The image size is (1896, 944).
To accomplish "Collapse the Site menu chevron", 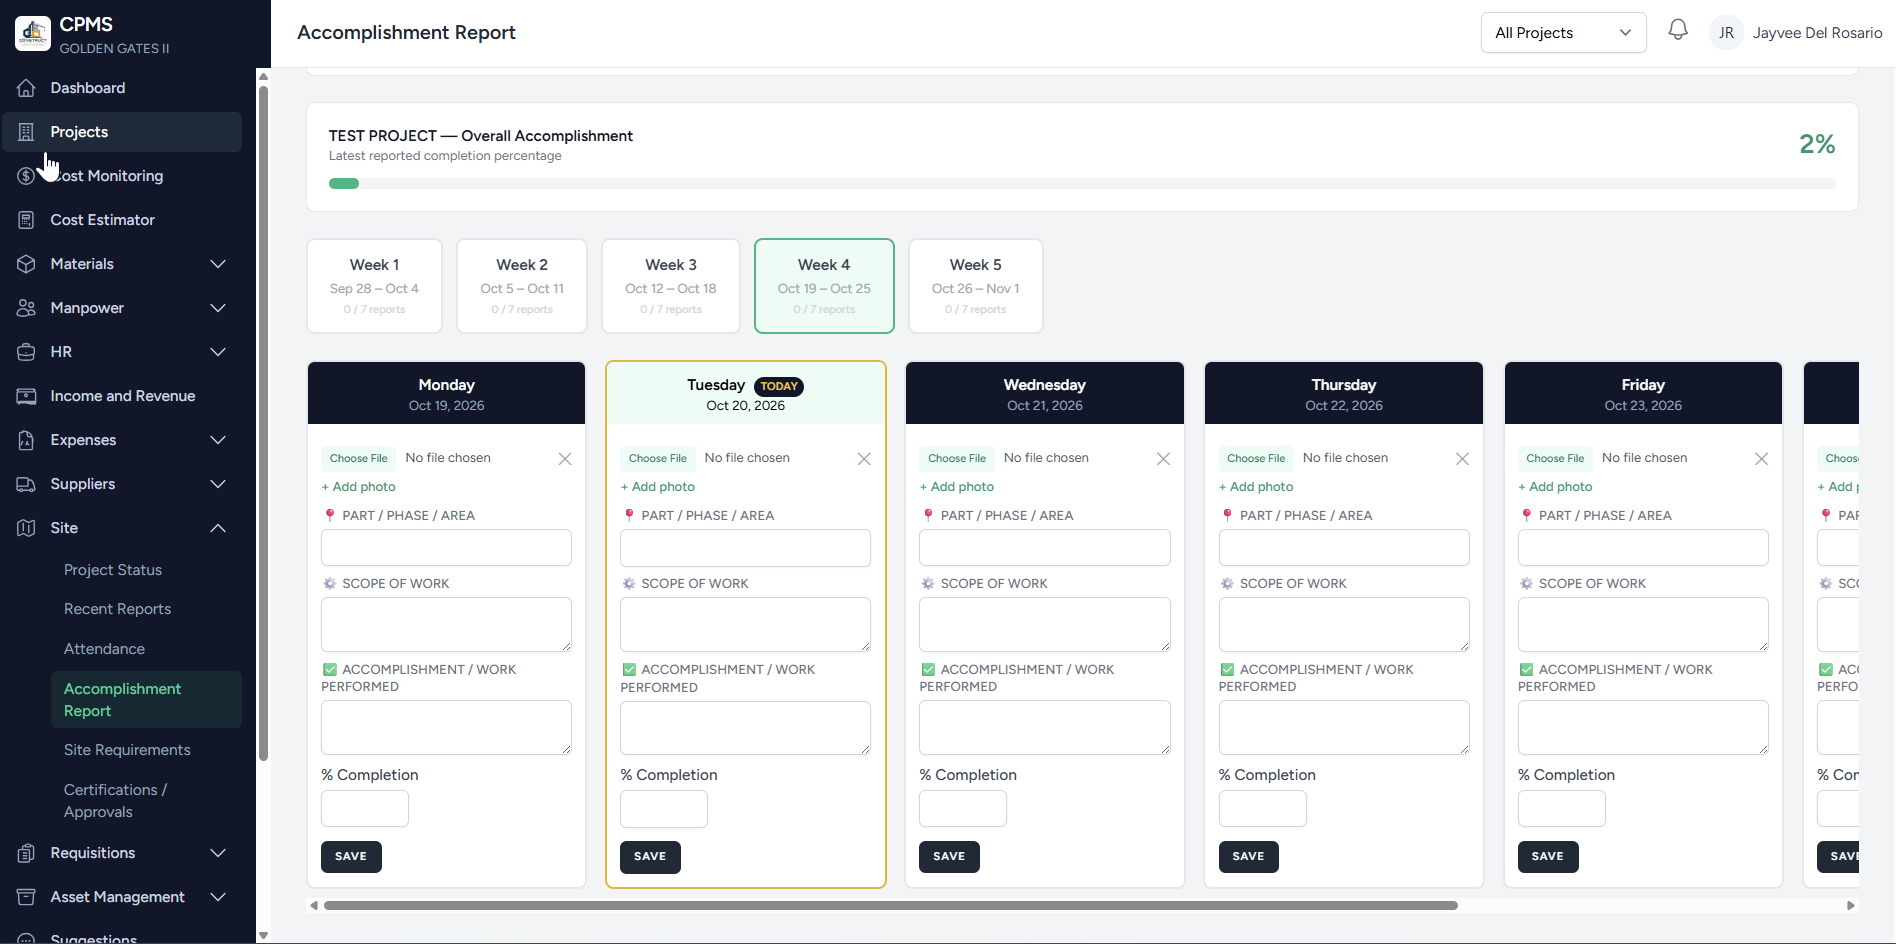I will pos(218,528).
